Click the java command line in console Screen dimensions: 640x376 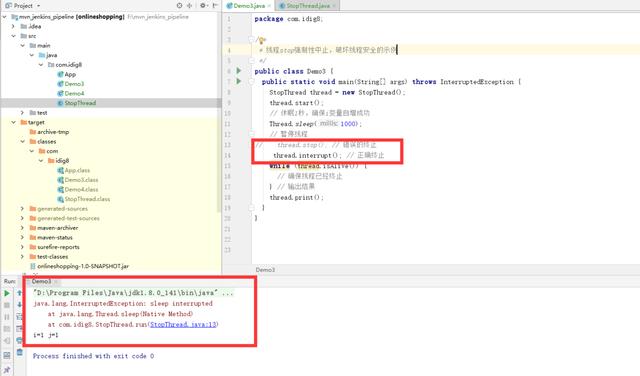133,293
